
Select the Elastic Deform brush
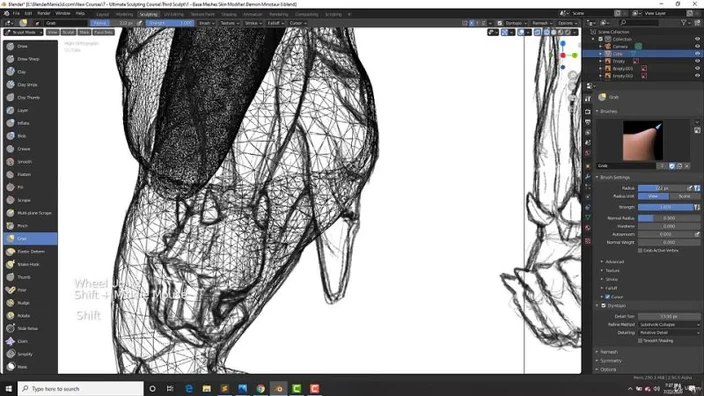(30, 251)
